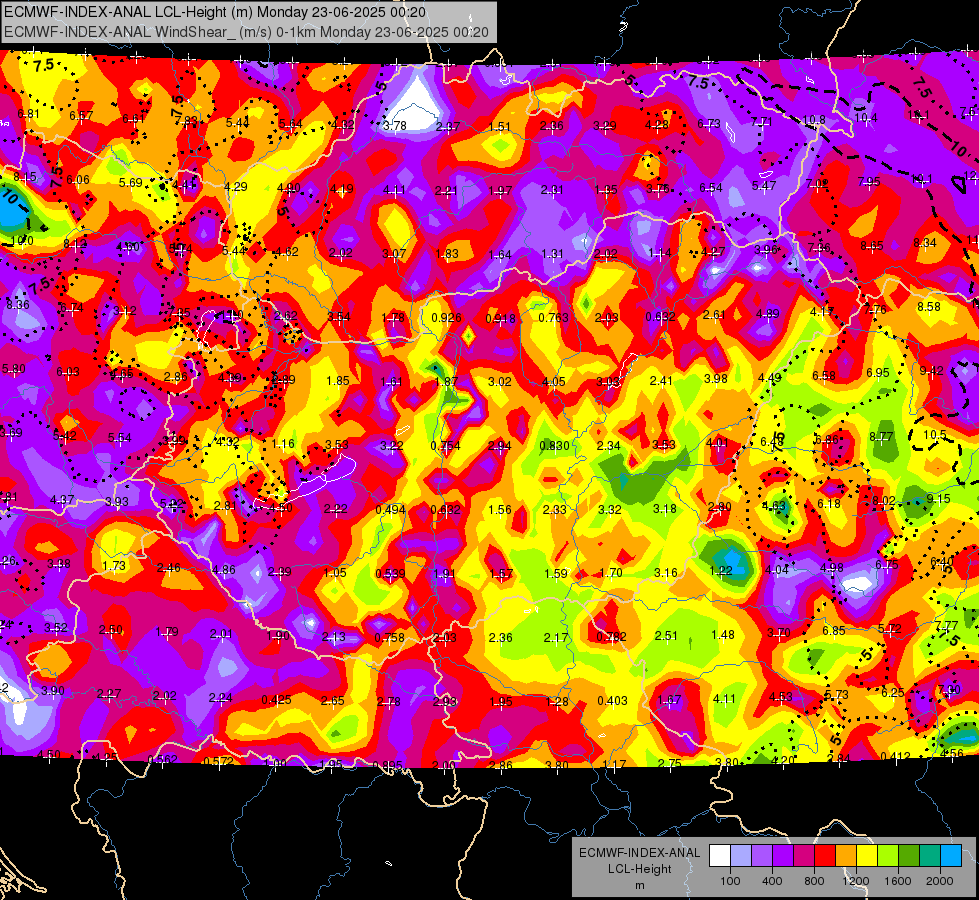The image size is (979, 900).
Task: Click the legend title ECMWF-INDEX-ANAL
Action: (x=639, y=853)
